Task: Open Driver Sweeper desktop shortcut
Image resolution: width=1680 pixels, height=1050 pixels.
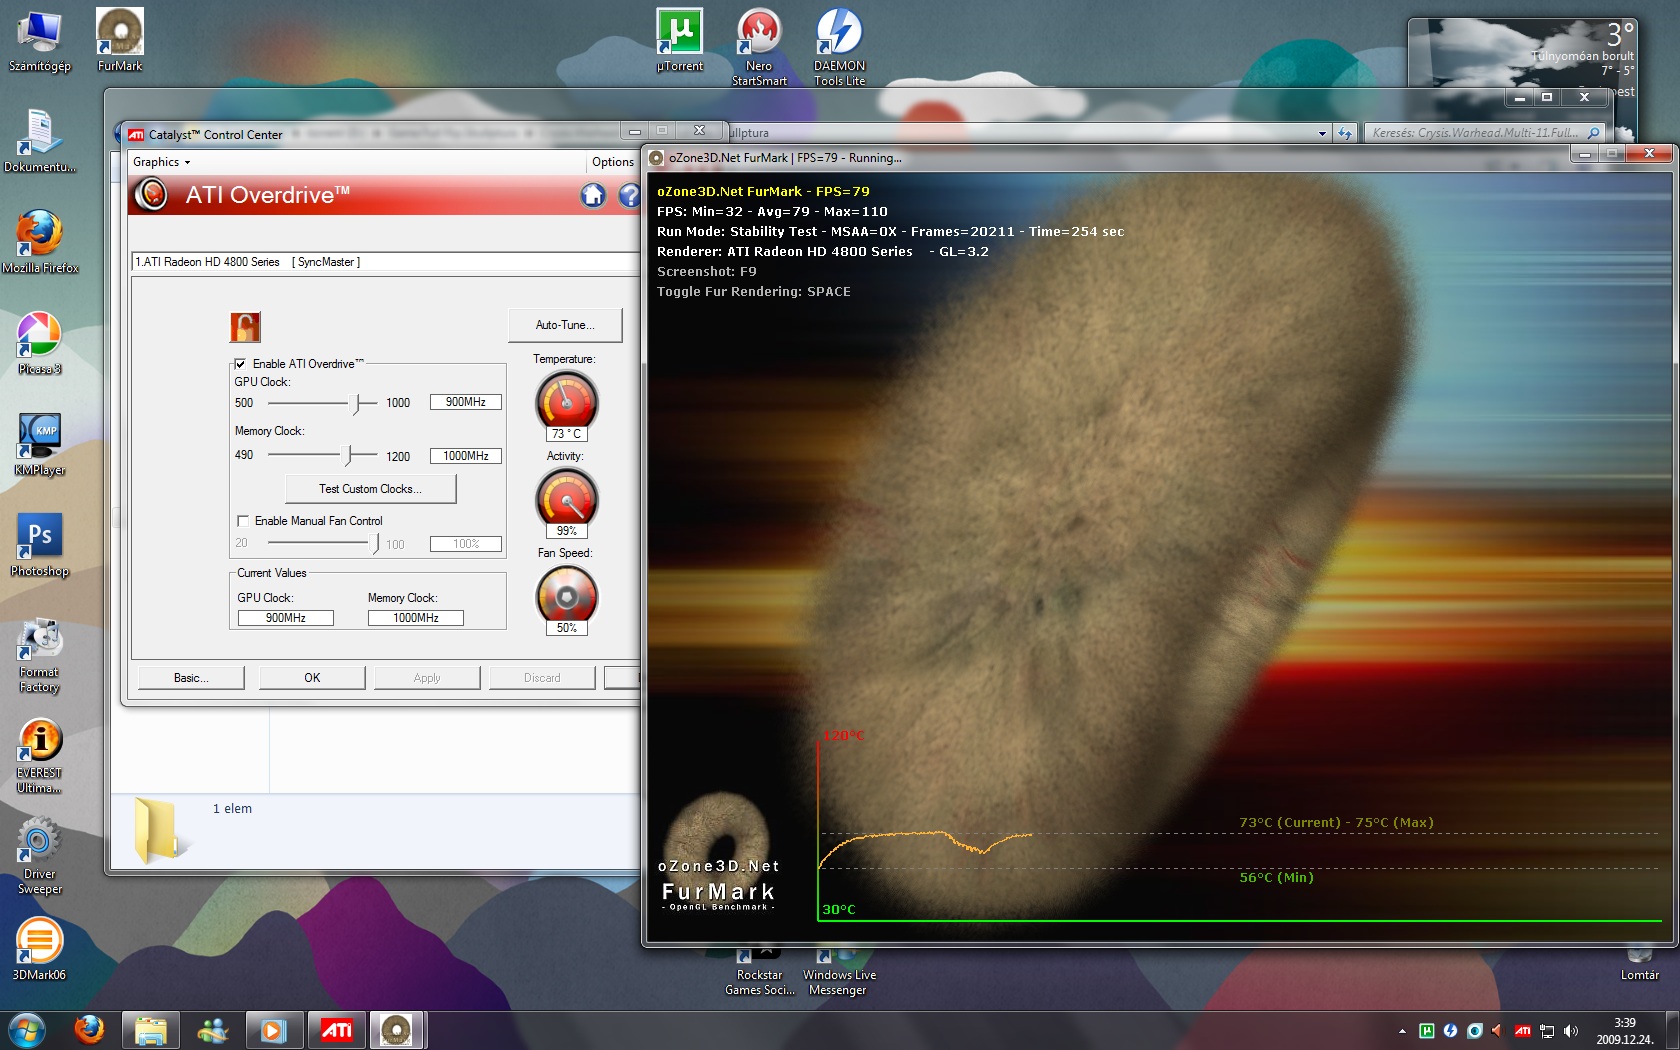Action: click(x=39, y=857)
